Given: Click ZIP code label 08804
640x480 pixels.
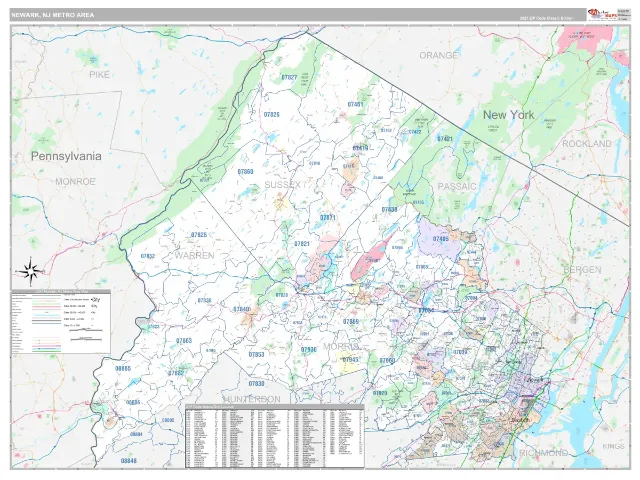Looking at the screenshot, I should pyautogui.click(x=136, y=434).
